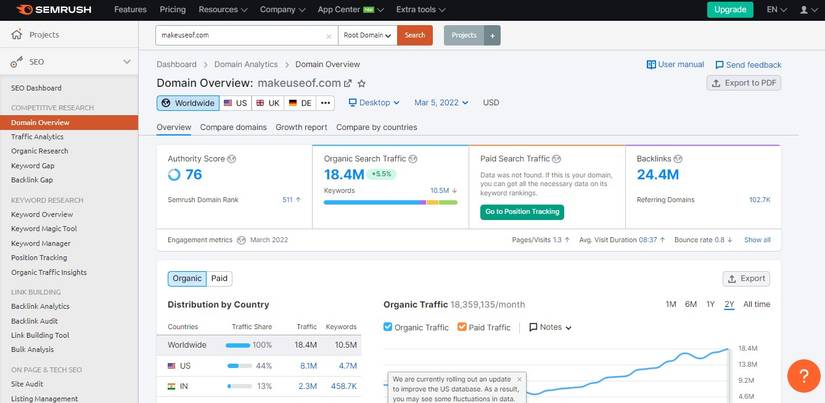Image resolution: width=825 pixels, height=403 pixels.
Task: Uncheck the Paid Traffic checkbox
Action: point(462,327)
